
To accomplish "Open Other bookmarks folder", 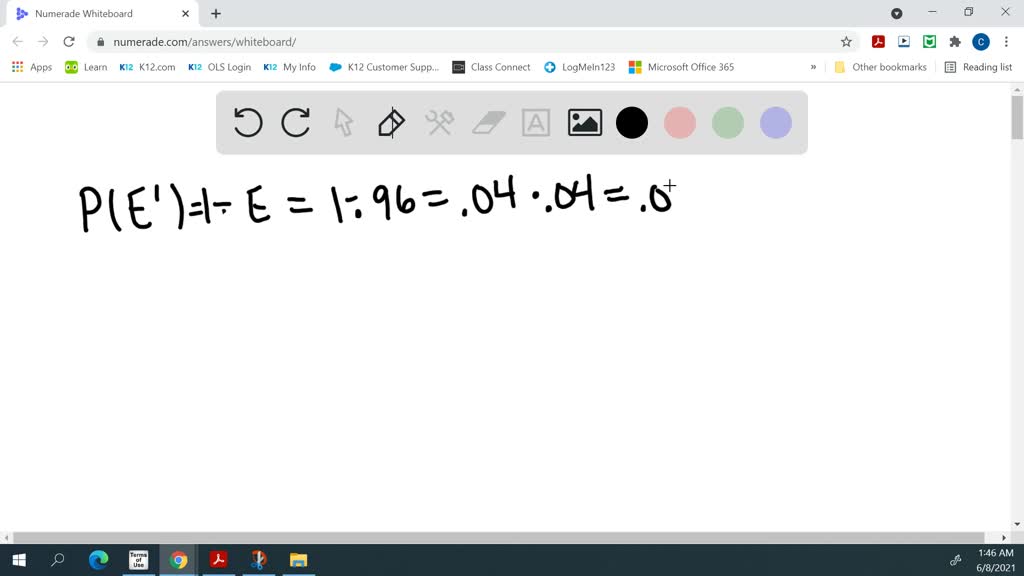I will click(880, 67).
